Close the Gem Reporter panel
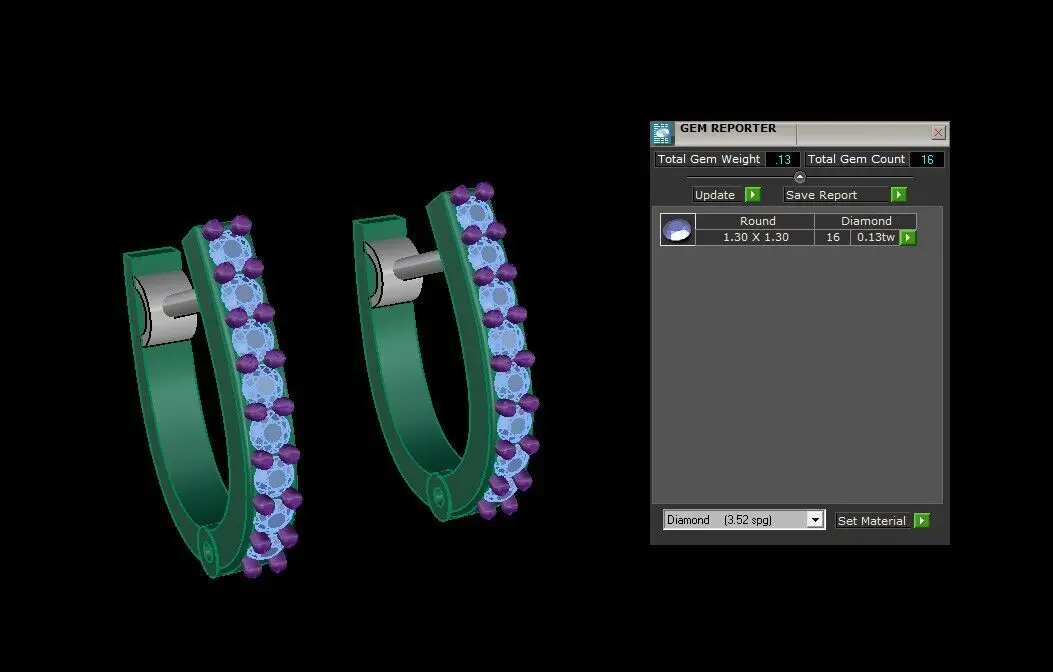 pyautogui.click(x=938, y=132)
